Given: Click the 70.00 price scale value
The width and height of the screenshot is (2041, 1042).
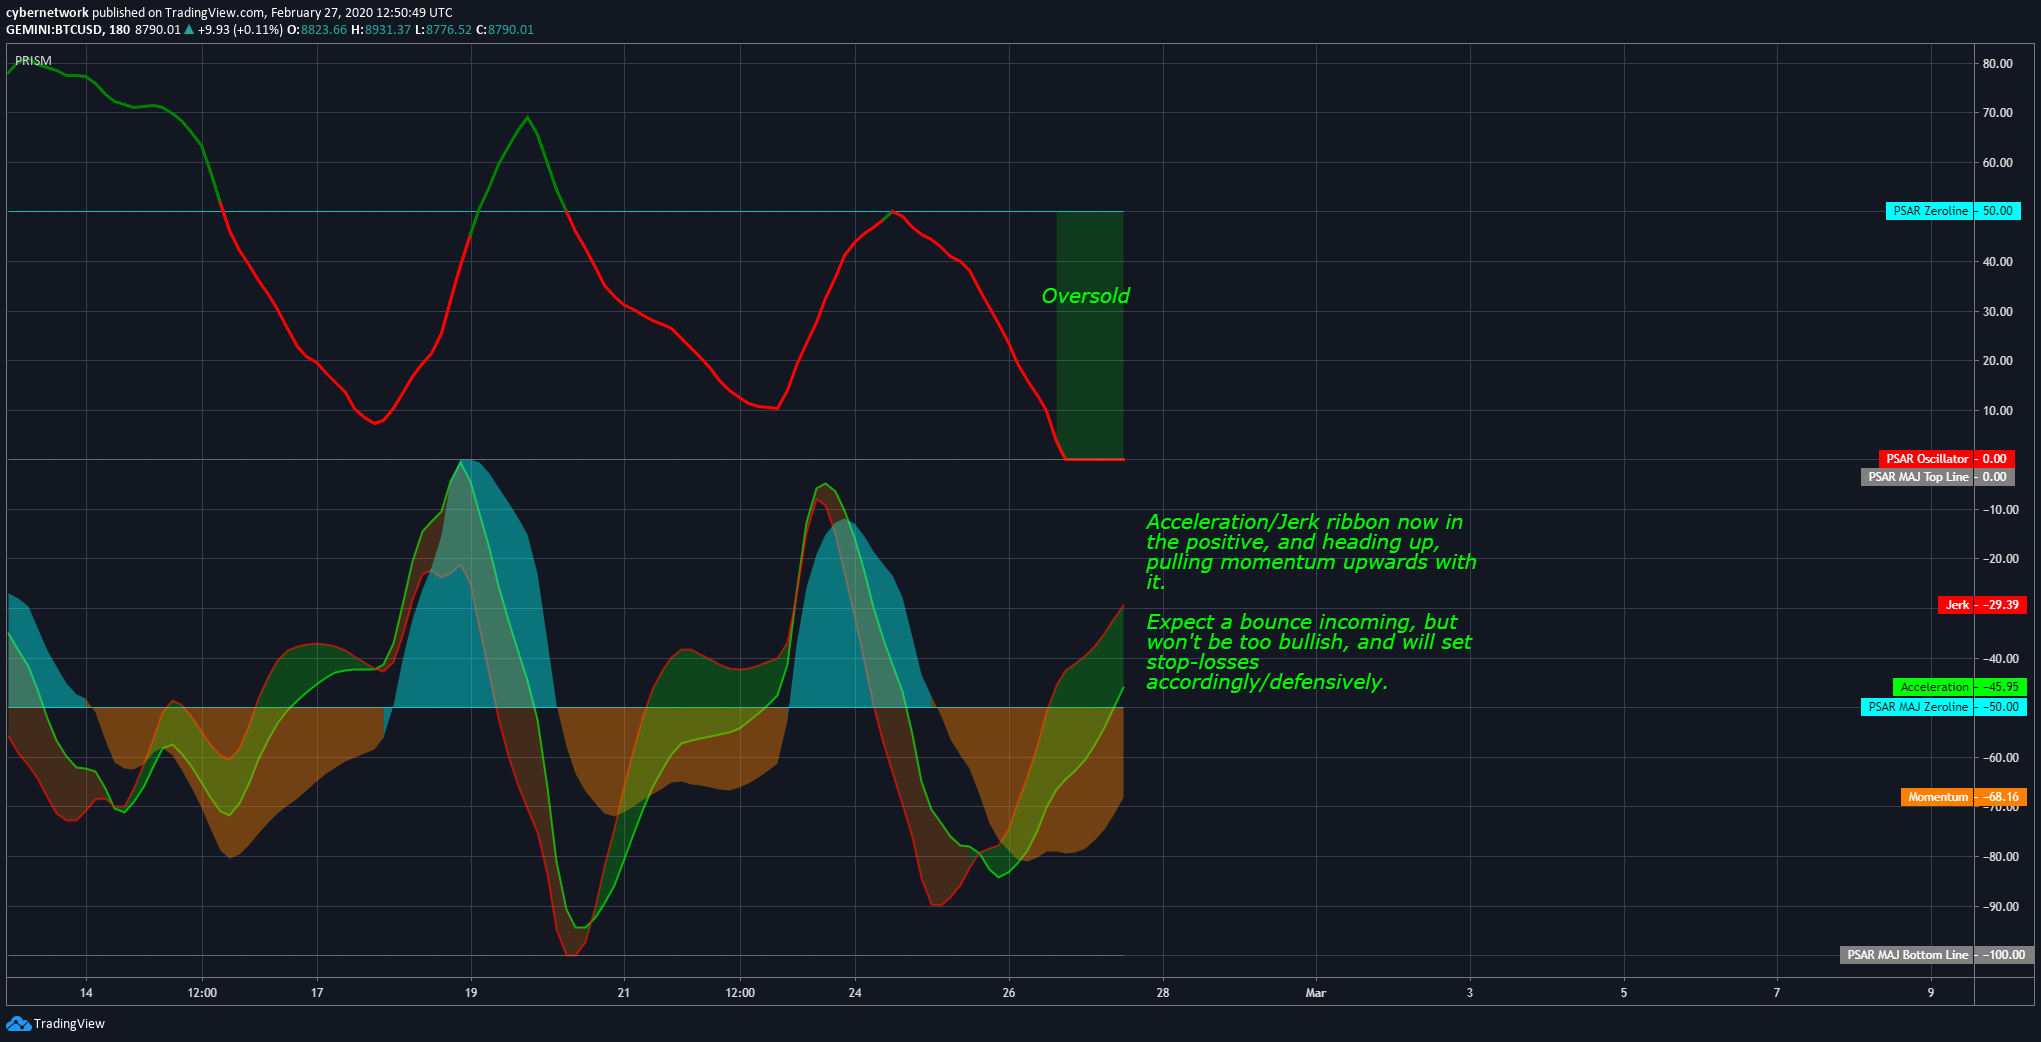Looking at the screenshot, I should point(1997,113).
